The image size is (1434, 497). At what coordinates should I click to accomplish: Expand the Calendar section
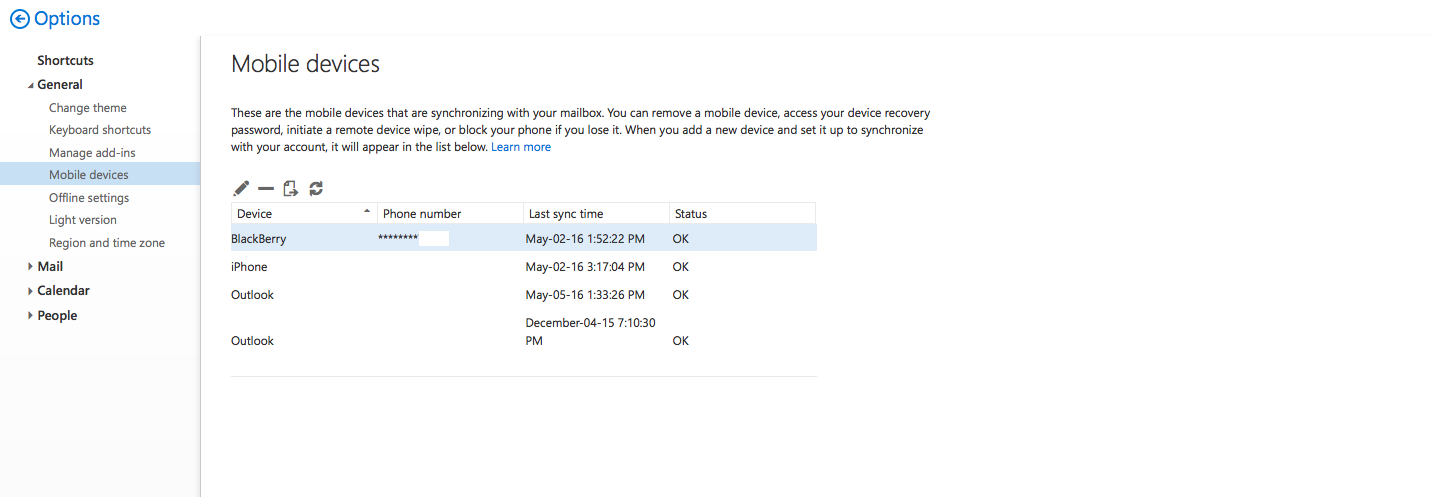pyautogui.click(x=31, y=291)
